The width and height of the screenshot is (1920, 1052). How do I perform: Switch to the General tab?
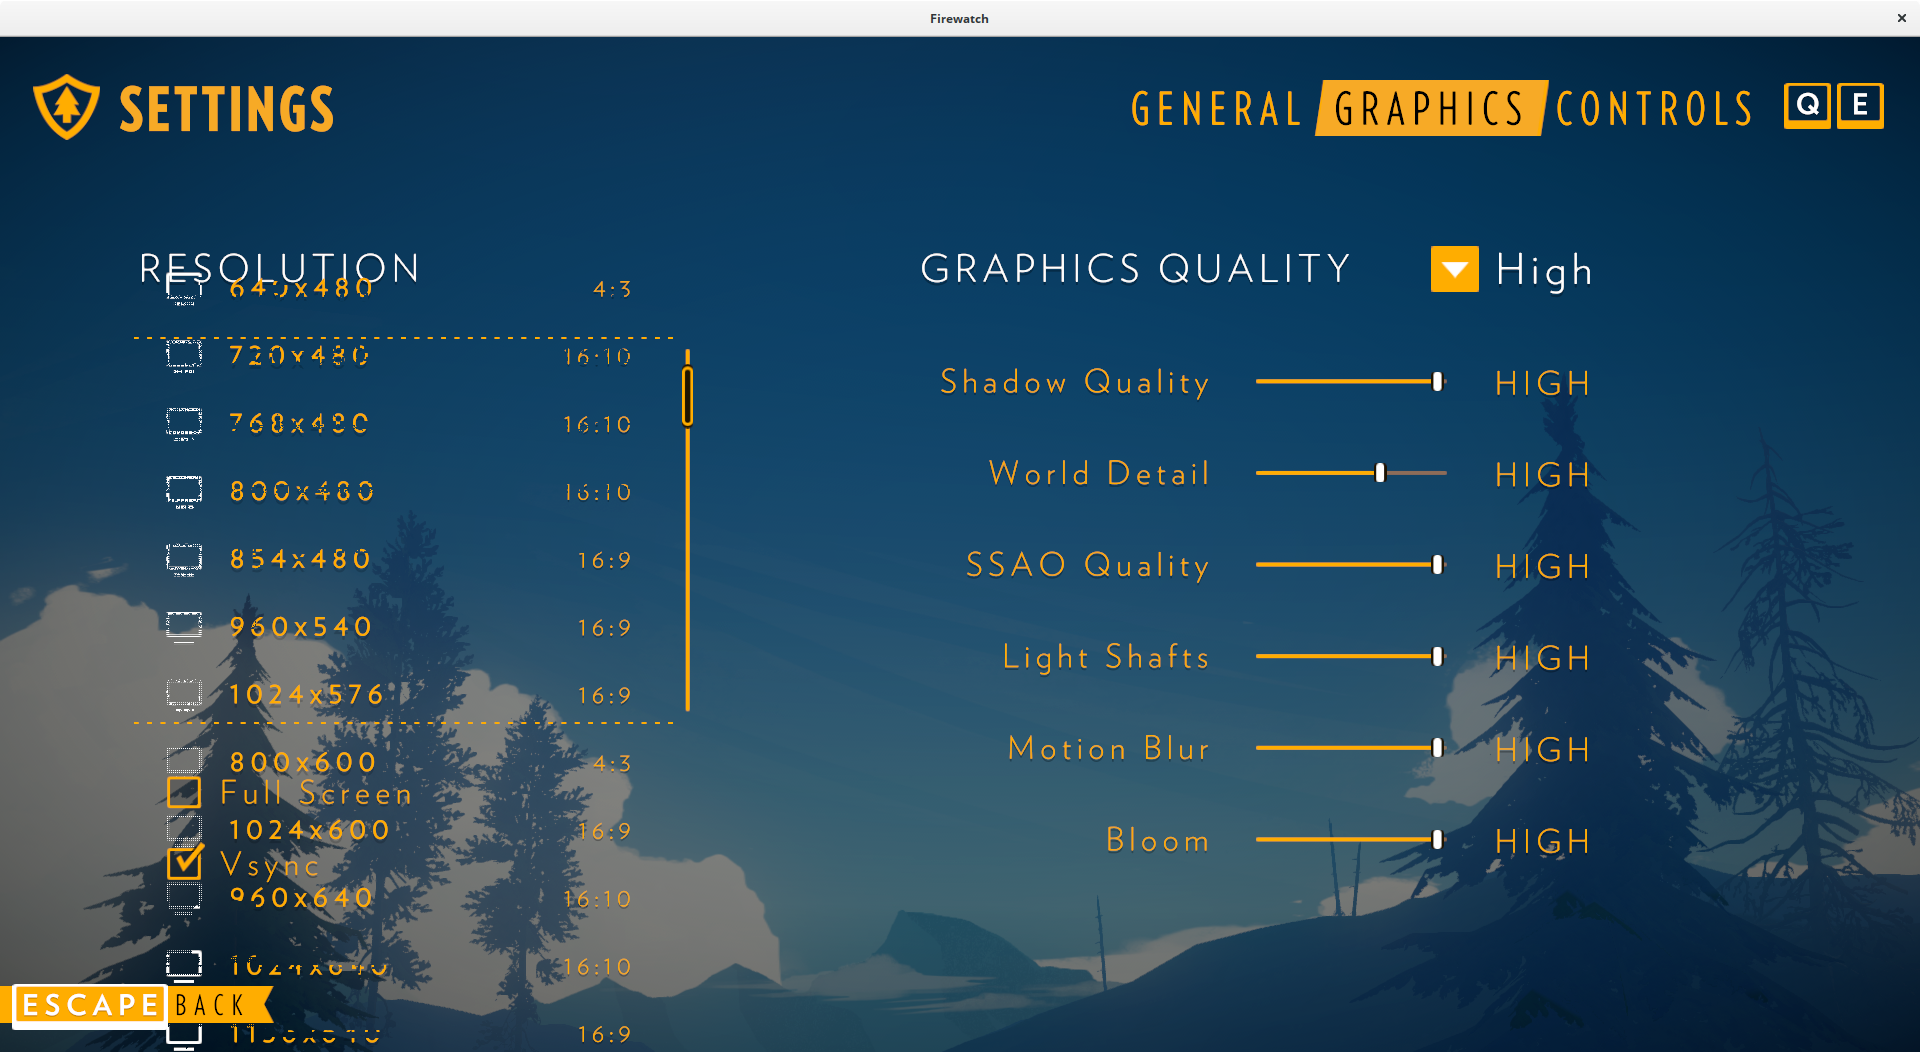[1215, 109]
